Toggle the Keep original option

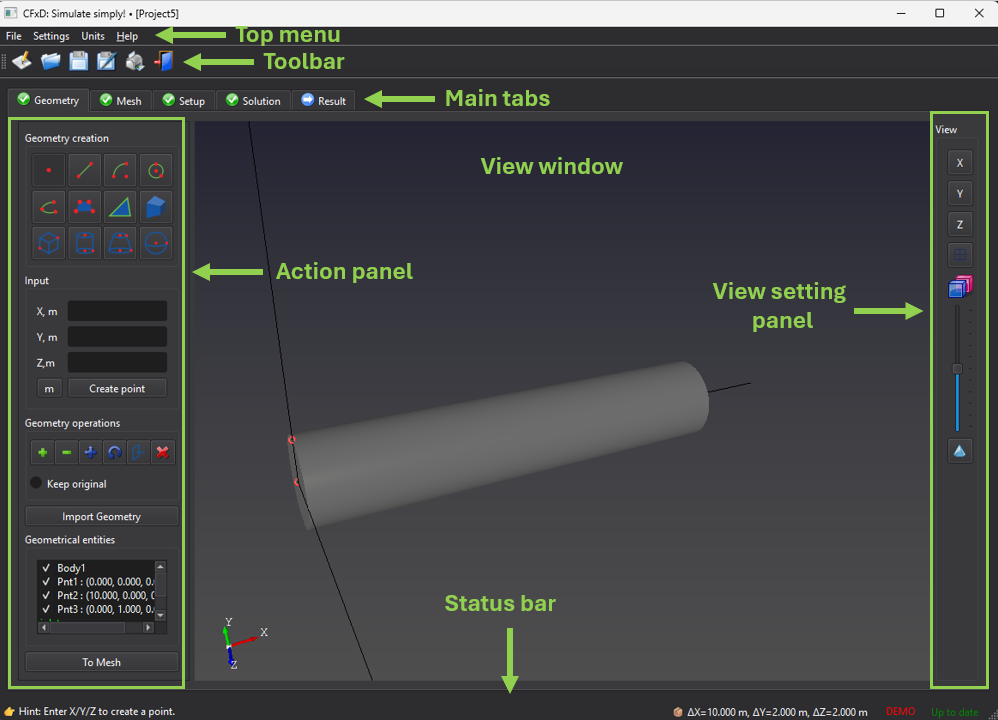point(37,484)
